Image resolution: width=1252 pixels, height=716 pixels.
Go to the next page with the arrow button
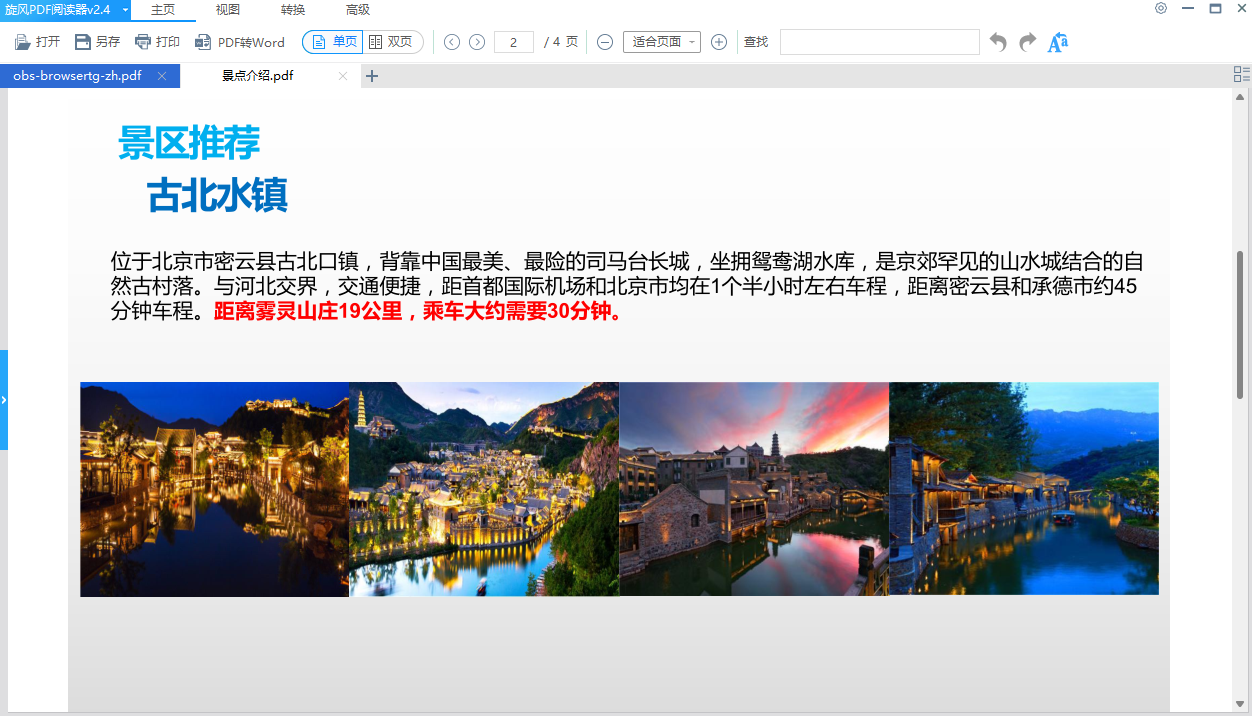(x=478, y=41)
